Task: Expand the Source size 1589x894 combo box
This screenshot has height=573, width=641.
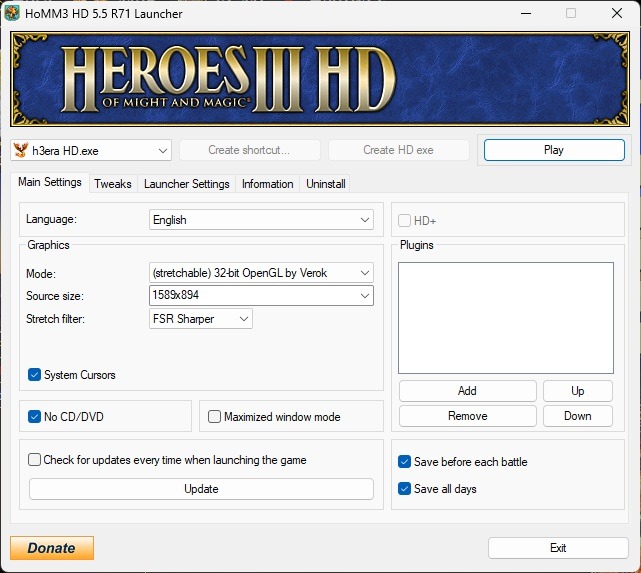Action: 261,295
